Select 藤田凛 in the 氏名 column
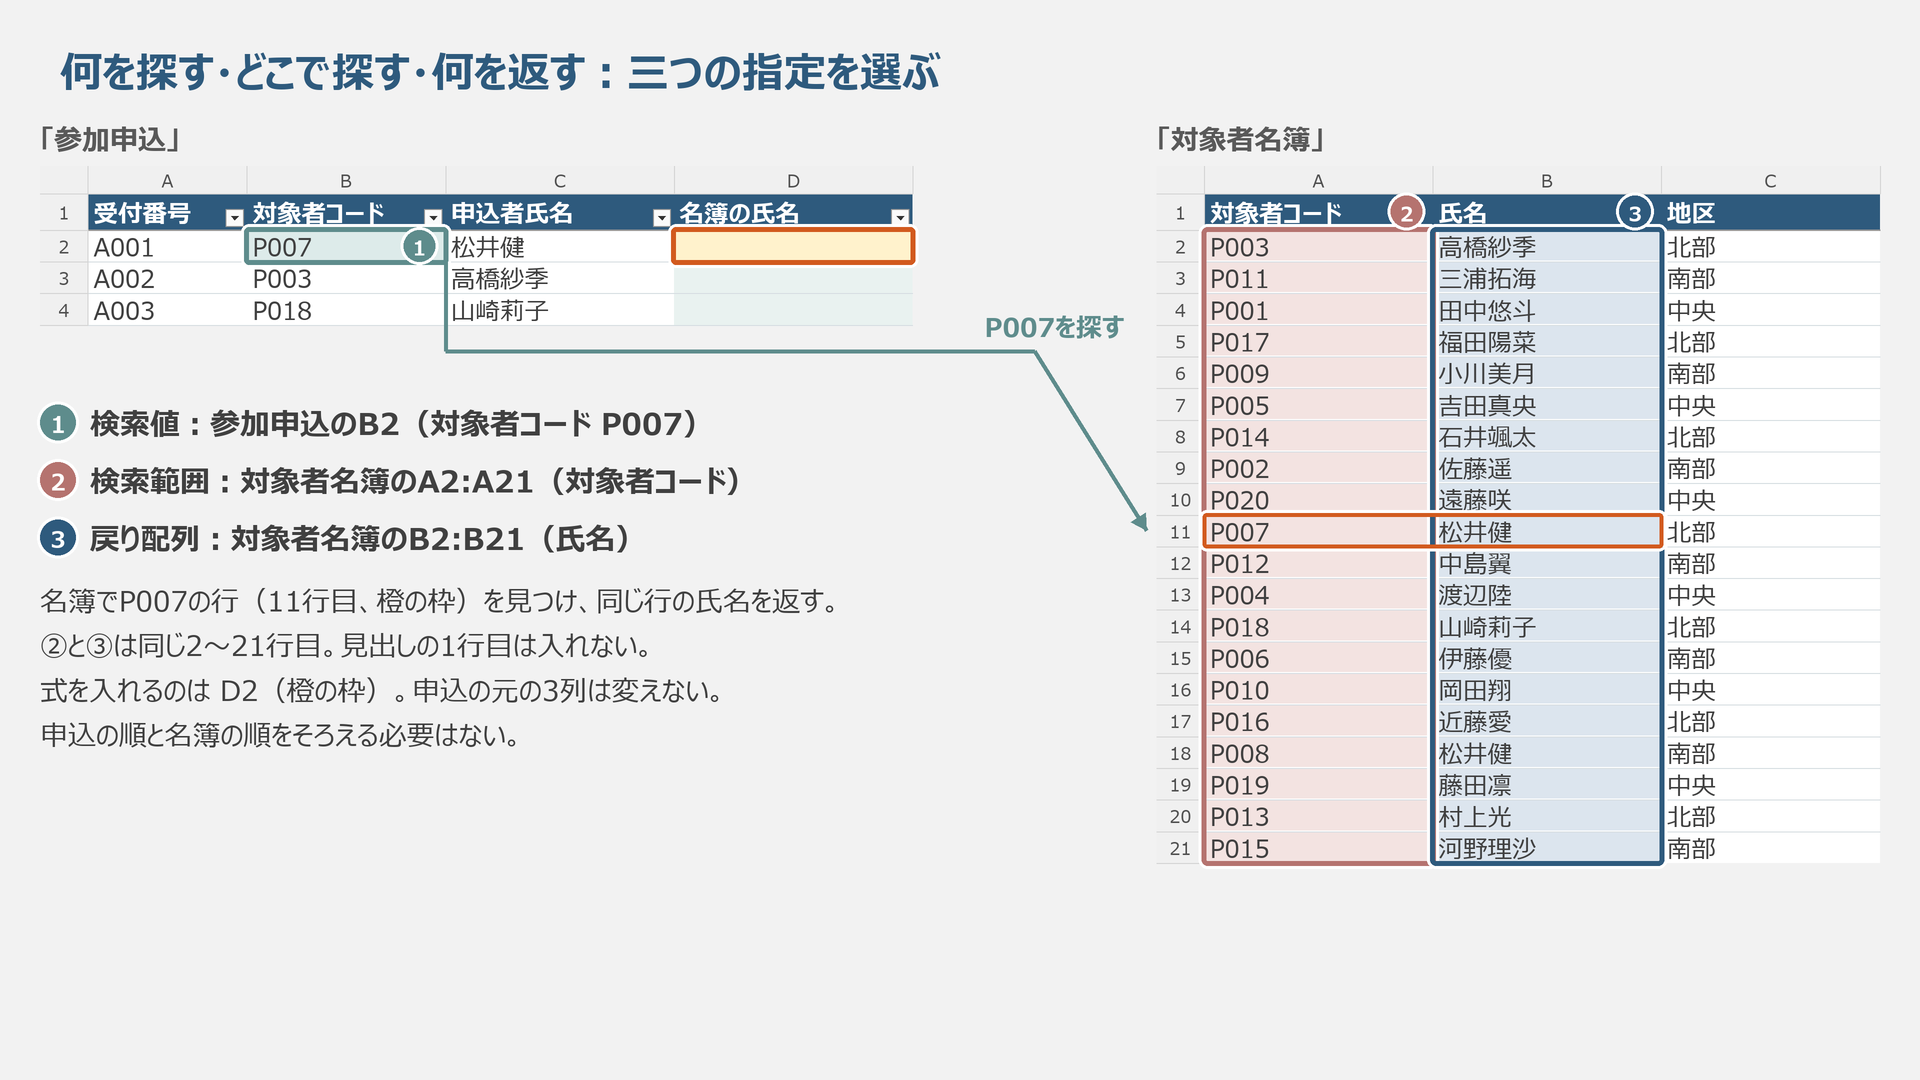 [x=1546, y=786]
